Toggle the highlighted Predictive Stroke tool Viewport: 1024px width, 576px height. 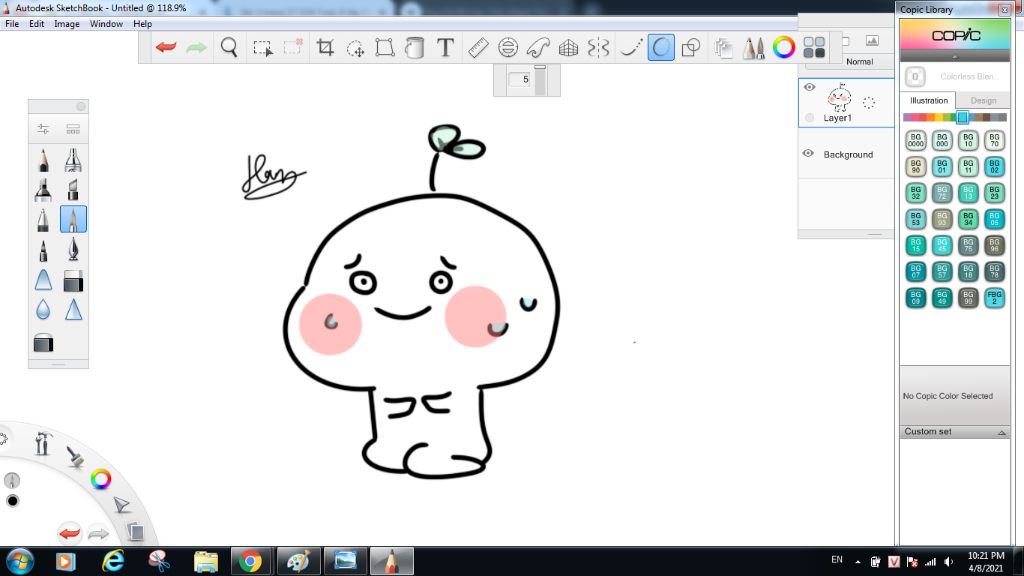661,47
